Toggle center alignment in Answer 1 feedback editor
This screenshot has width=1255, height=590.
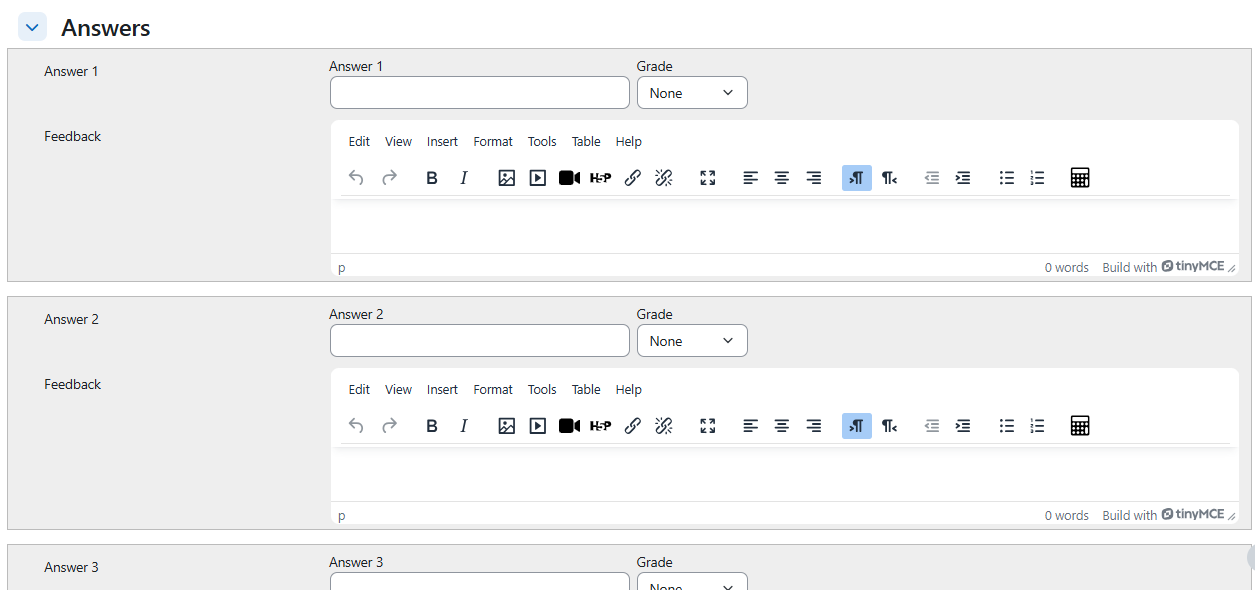click(x=782, y=178)
